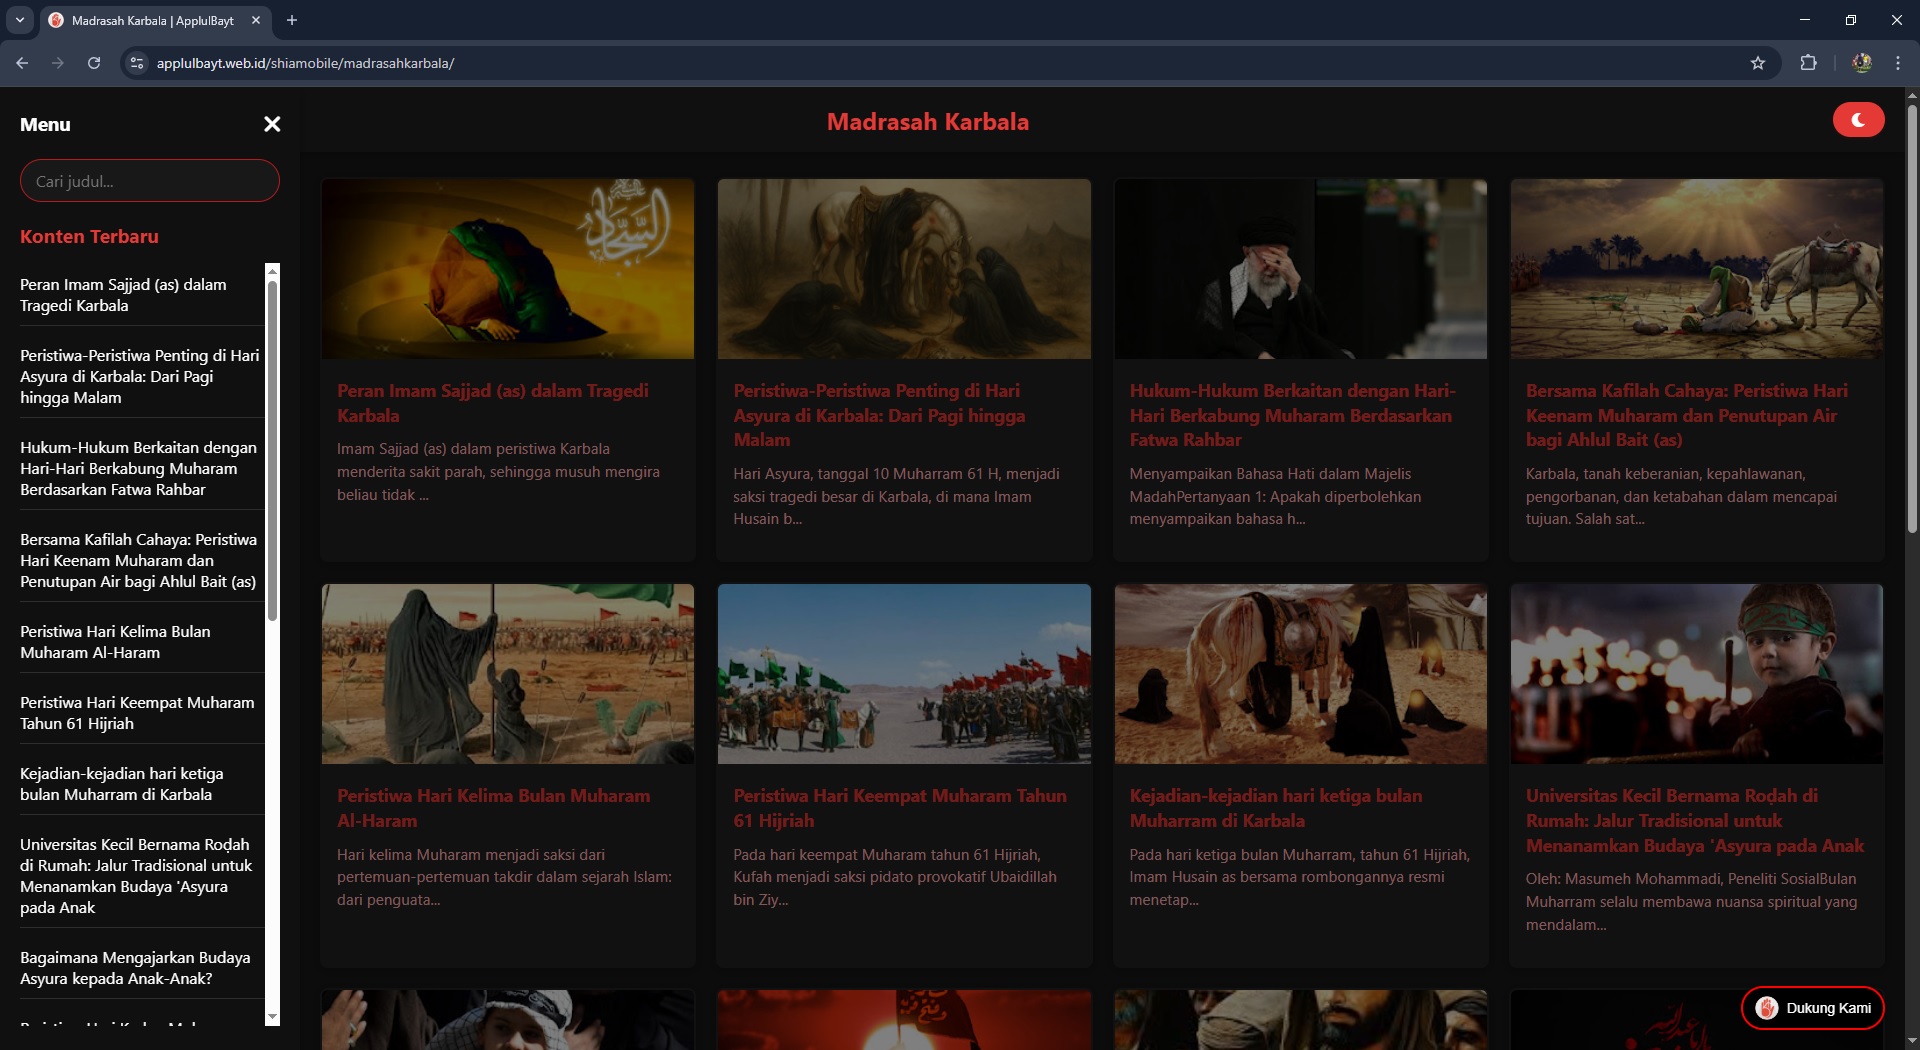Go back to the previous page
This screenshot has height=1050, width=1920.
pyautogui.click(x=22, y=63)
